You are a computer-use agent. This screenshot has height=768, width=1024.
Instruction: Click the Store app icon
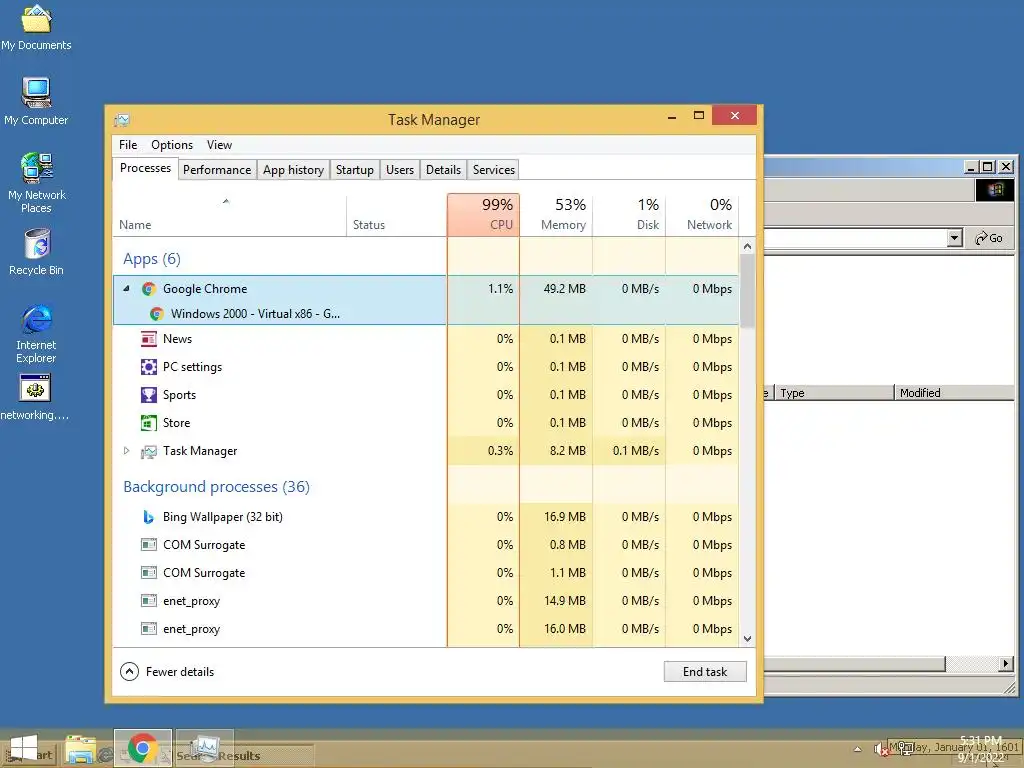(x=149, y=423)
